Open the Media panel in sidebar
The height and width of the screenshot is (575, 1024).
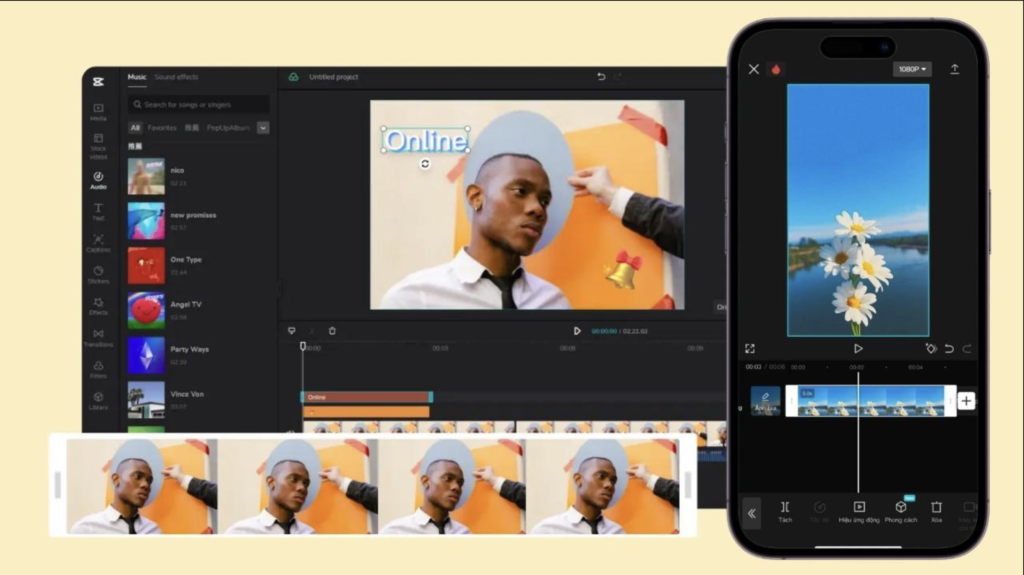point(98,111)
